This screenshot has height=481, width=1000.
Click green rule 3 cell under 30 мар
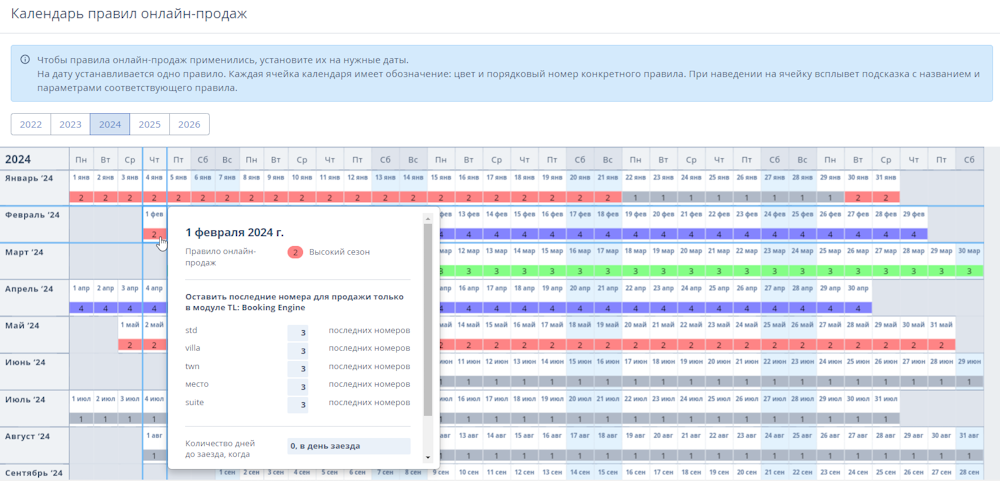tap(969, 271)
